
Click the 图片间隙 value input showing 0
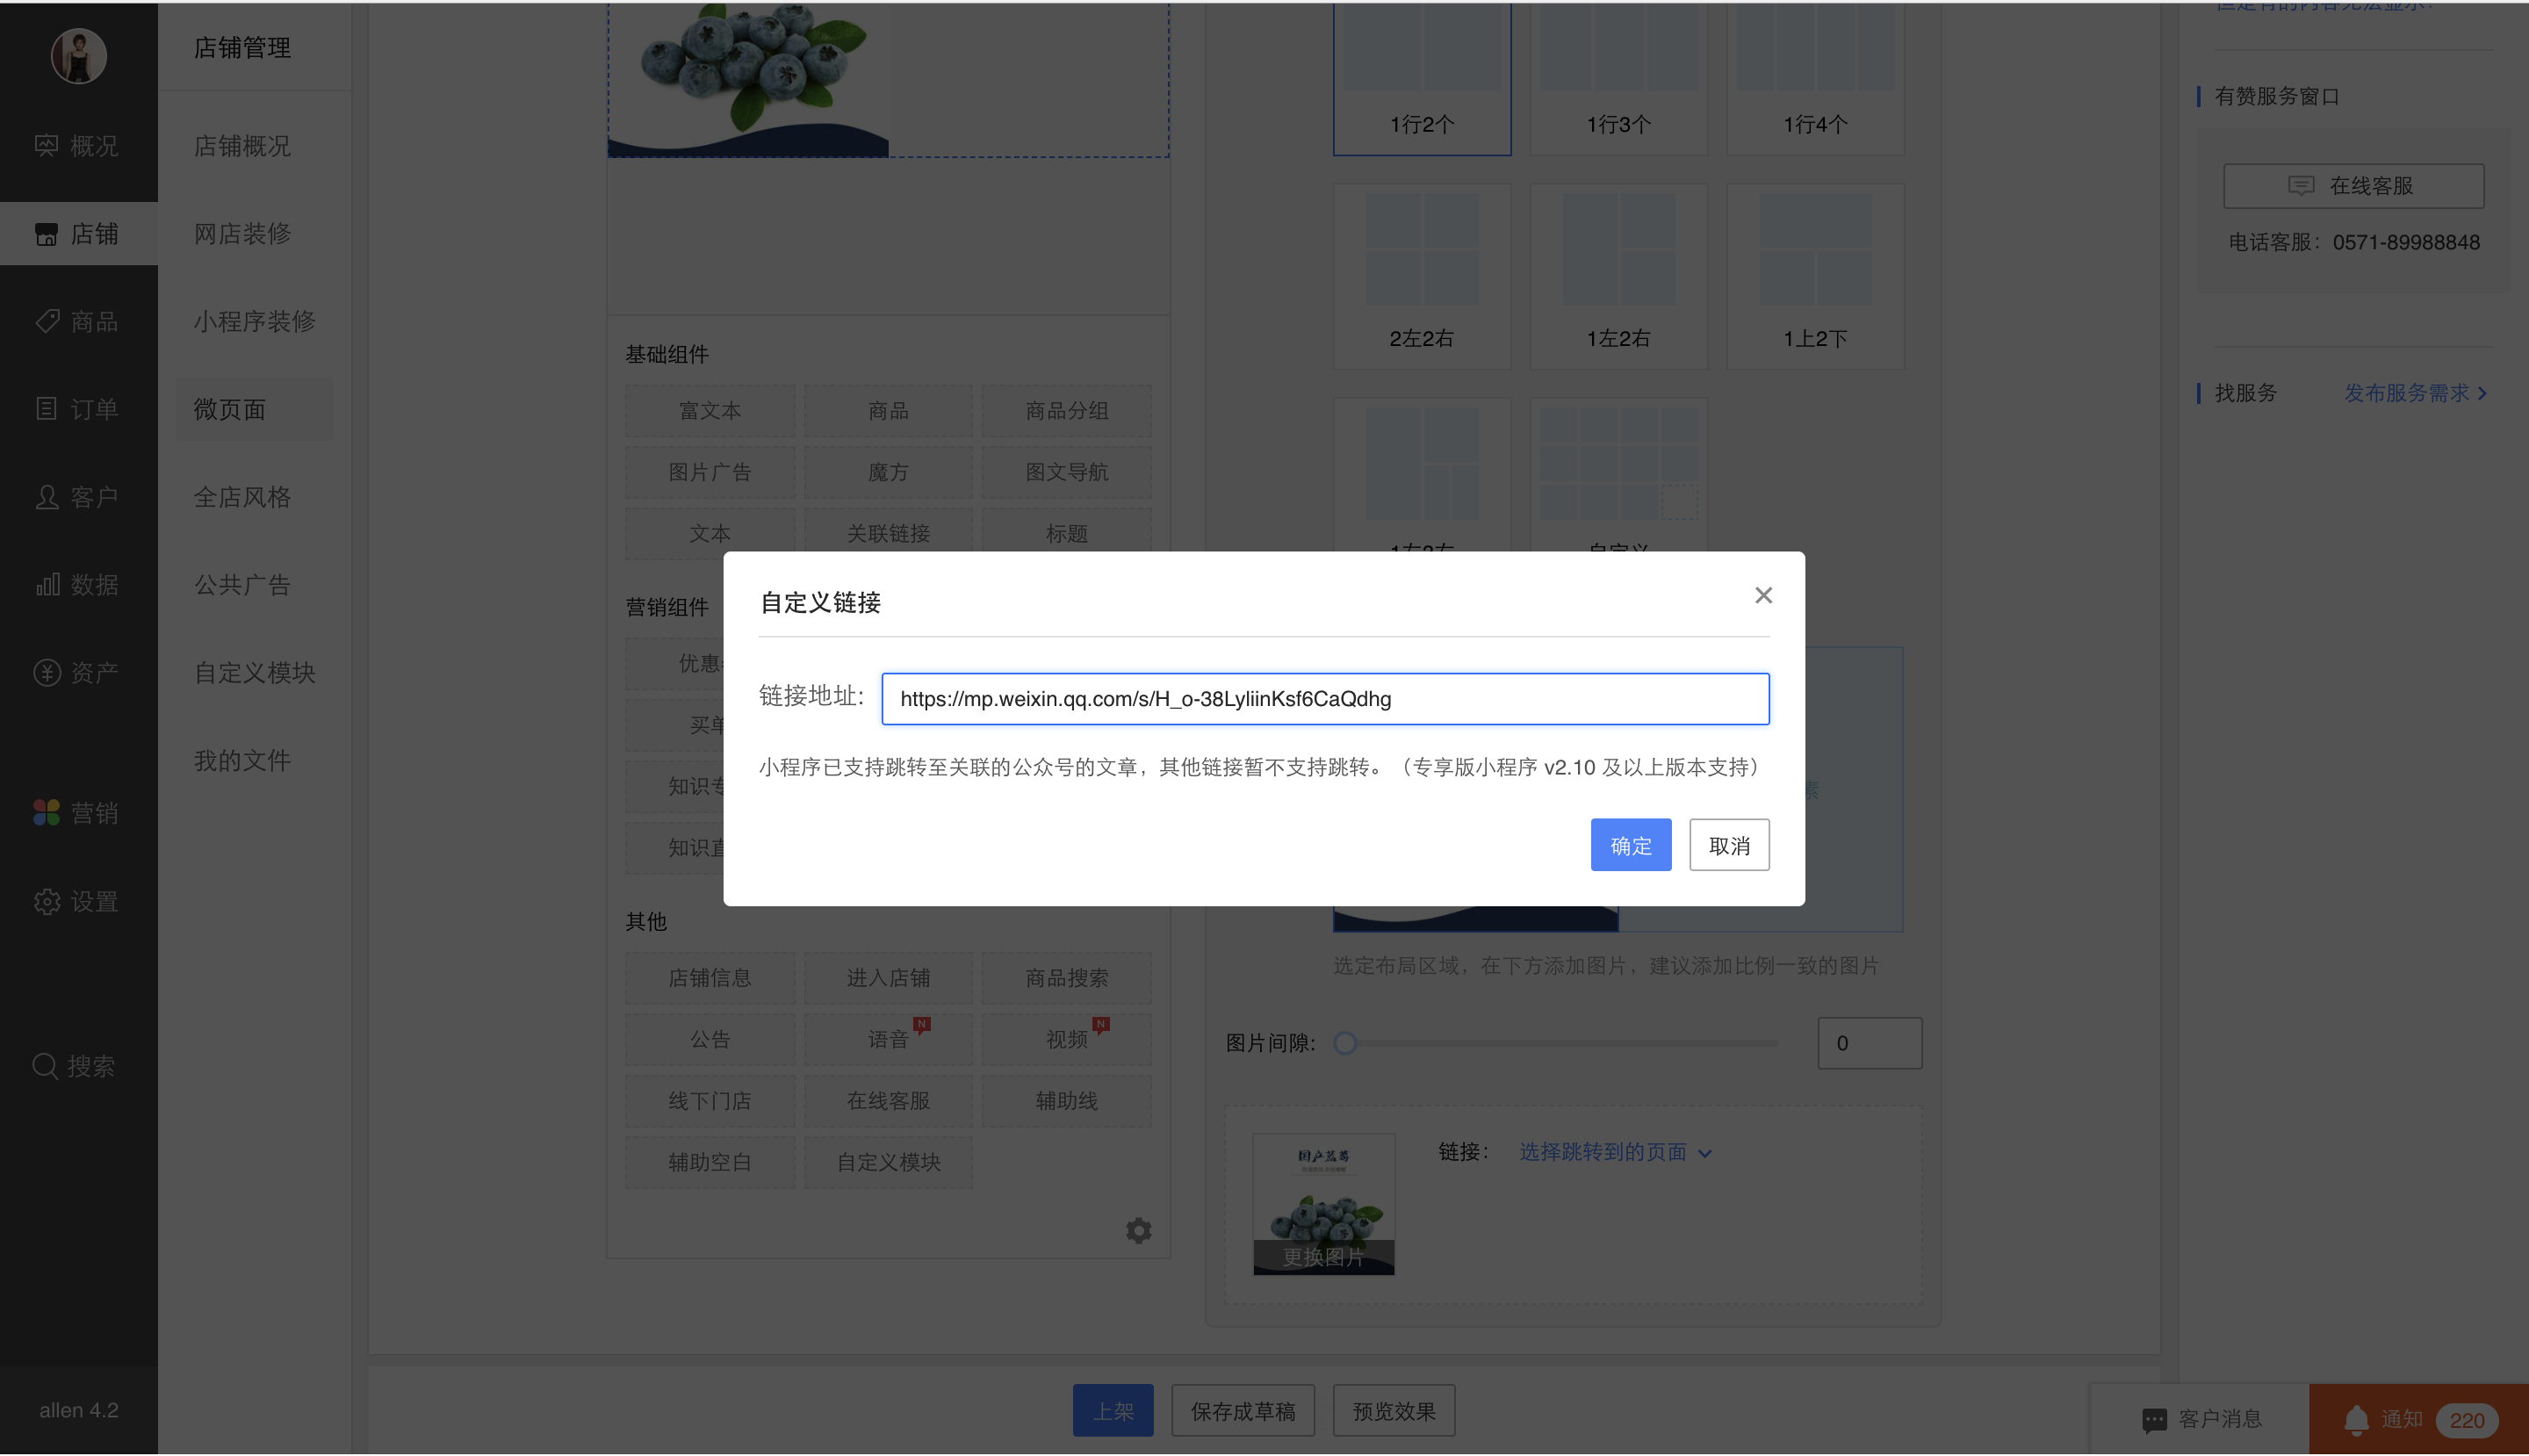(x=1869, y=1043)
